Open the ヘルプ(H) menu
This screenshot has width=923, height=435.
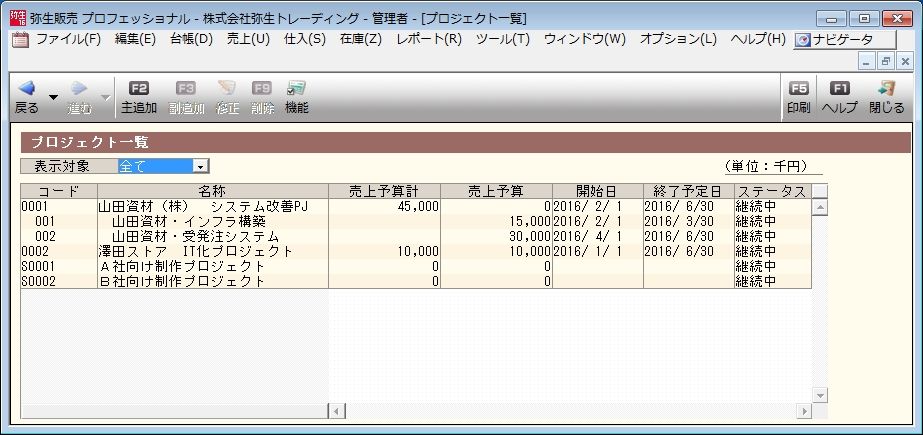pyautogui.click(x=758, y=39)
